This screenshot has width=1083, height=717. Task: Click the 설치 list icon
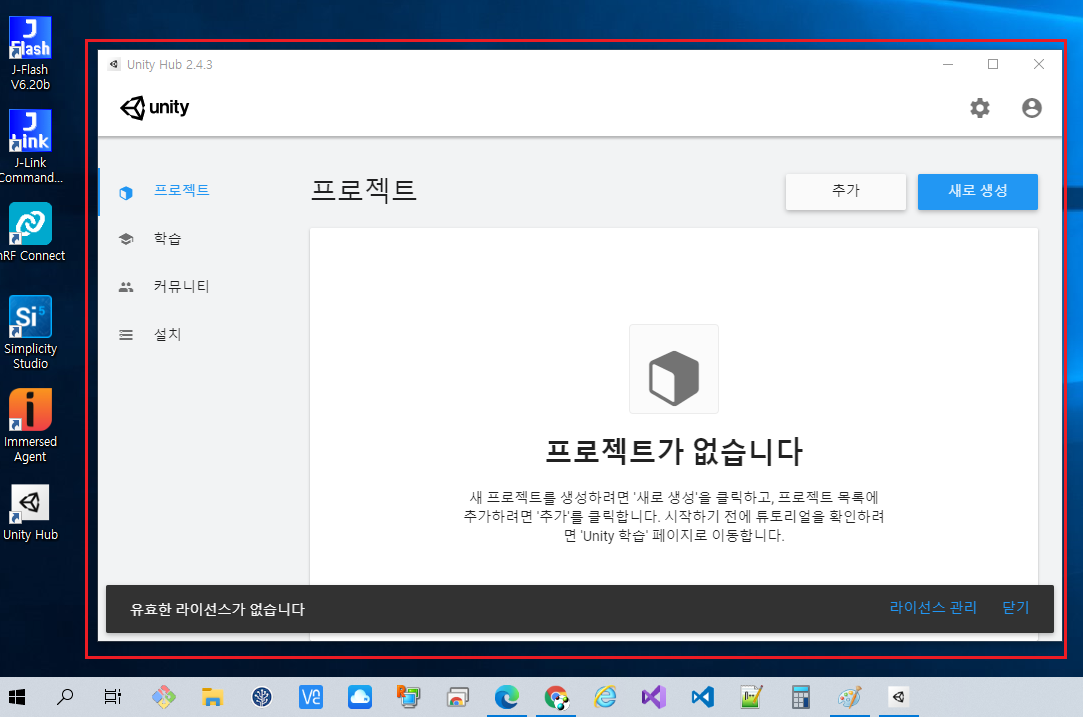(126, 335)
